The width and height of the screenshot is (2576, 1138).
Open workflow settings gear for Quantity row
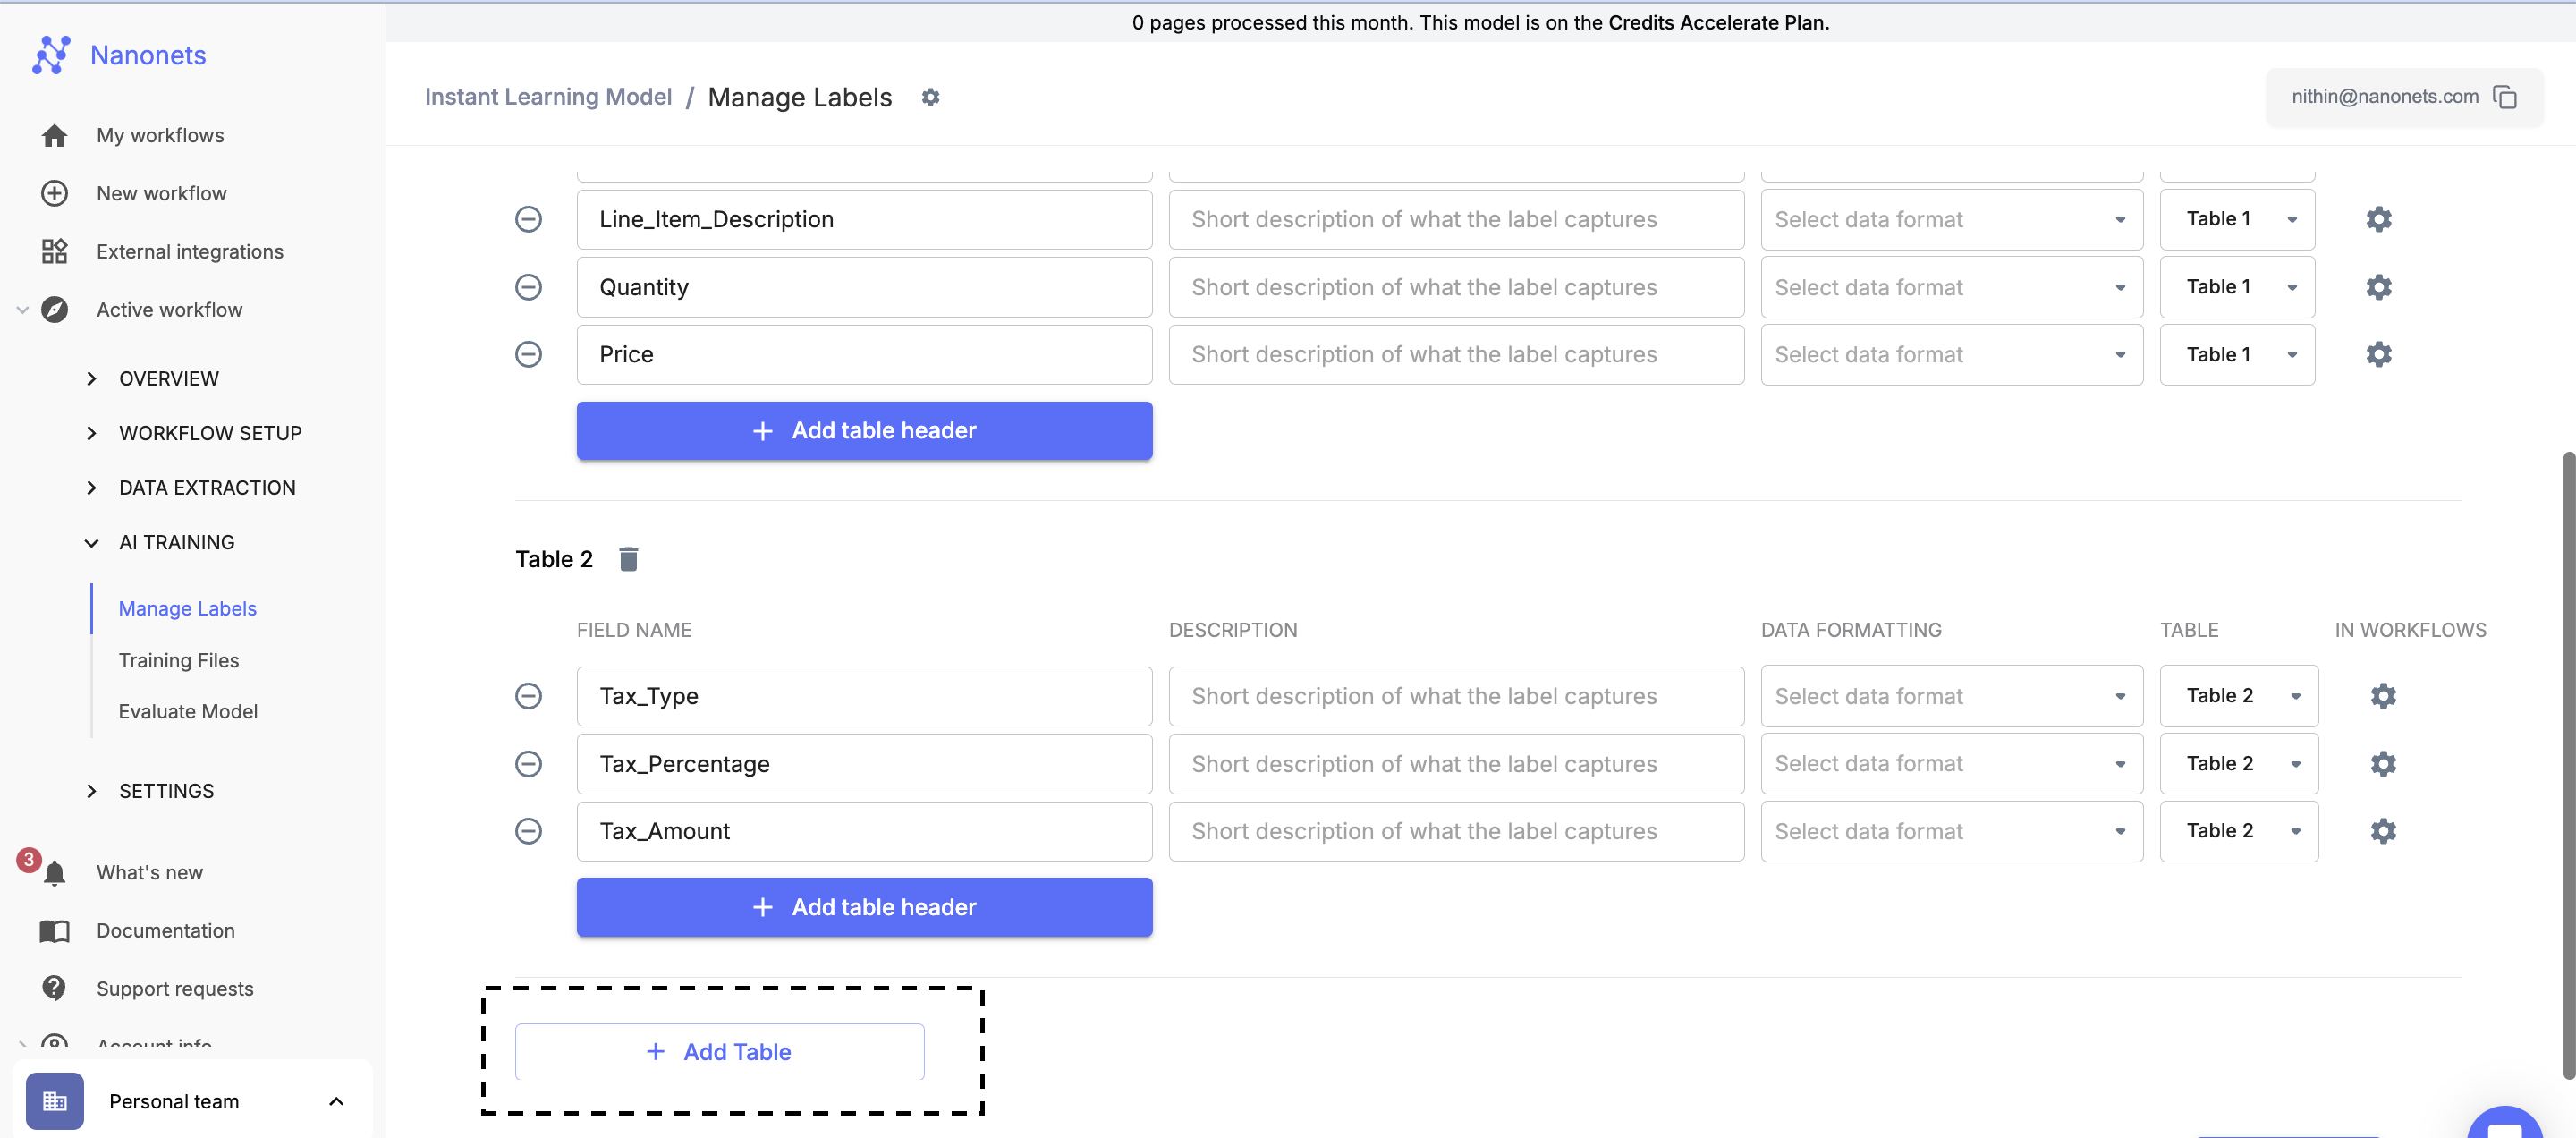tap(2378, 287)
